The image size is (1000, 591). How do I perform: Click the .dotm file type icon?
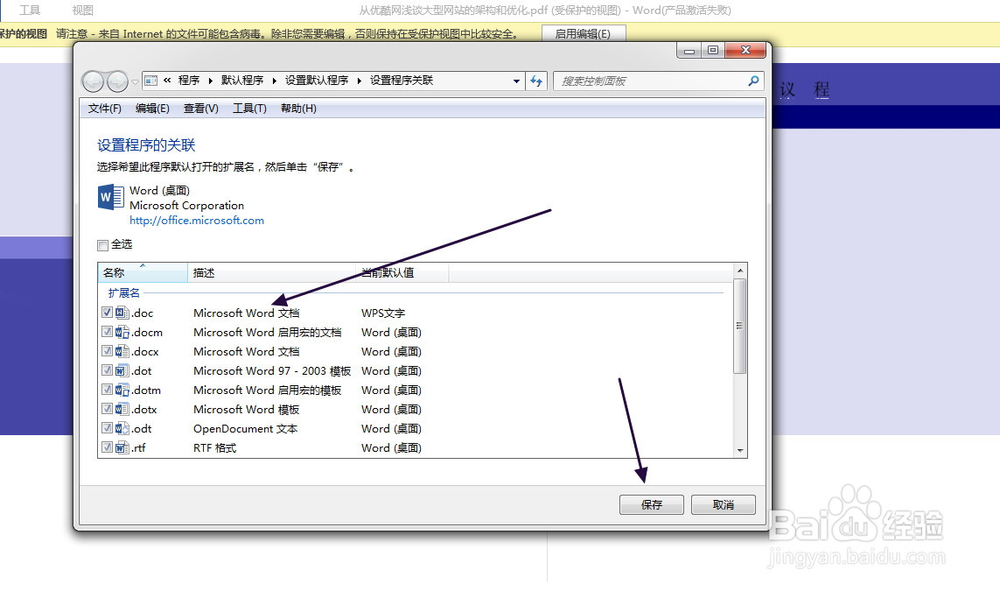pos(122,390)
